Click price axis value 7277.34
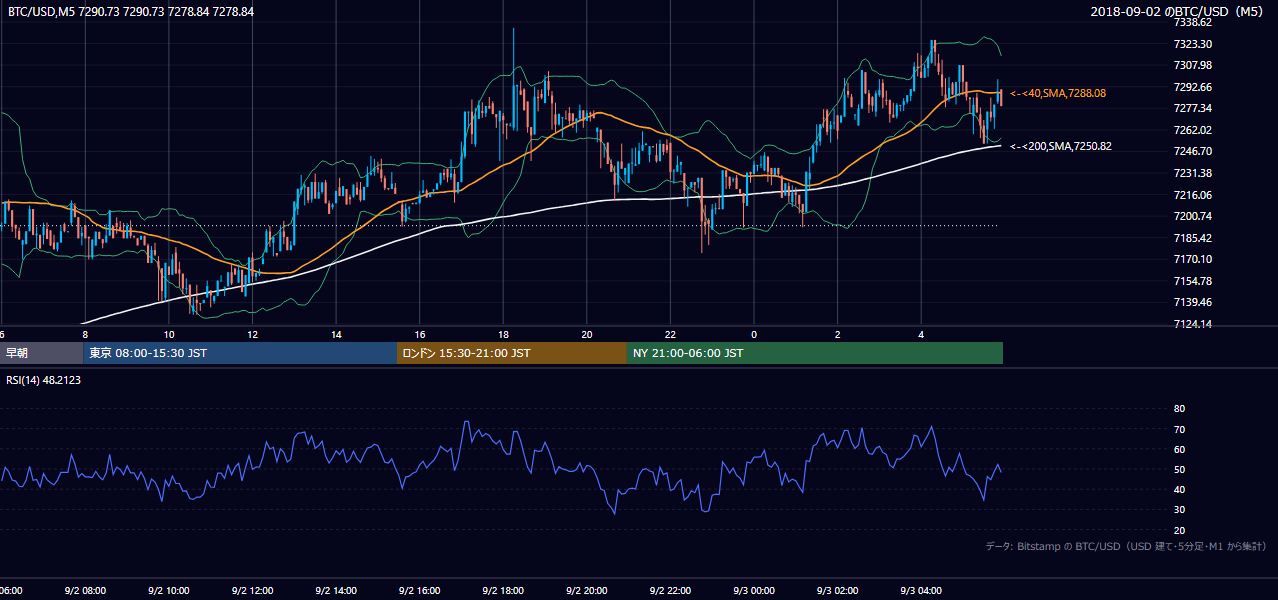1278x600 pixels. click(1193, 108)
